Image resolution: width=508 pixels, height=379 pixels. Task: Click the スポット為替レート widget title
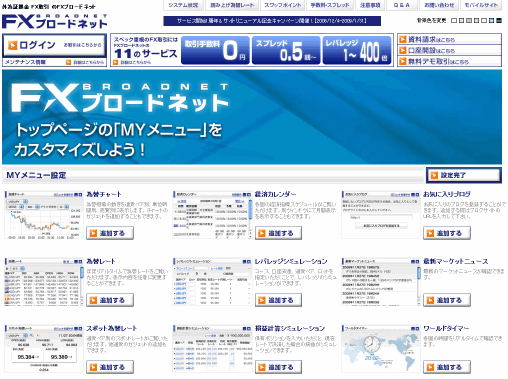coord(112,328)
